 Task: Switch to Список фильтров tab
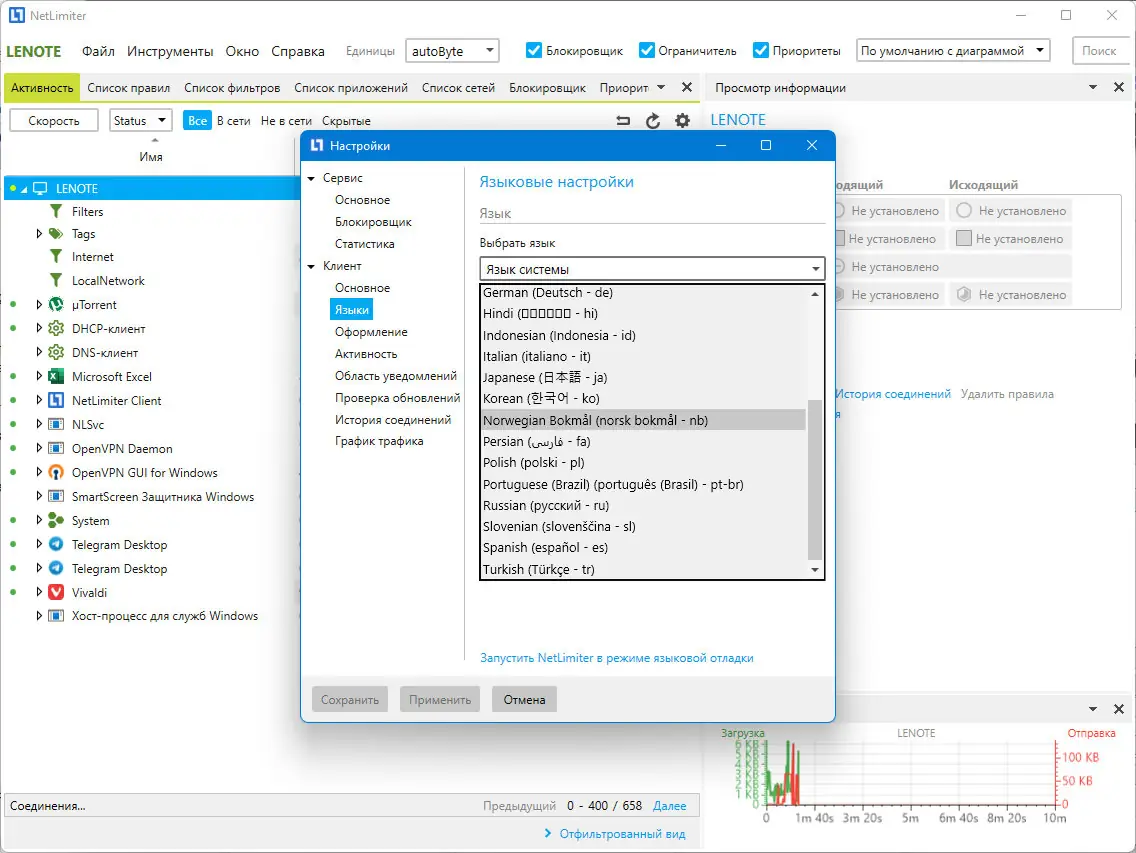click(232, 88)
